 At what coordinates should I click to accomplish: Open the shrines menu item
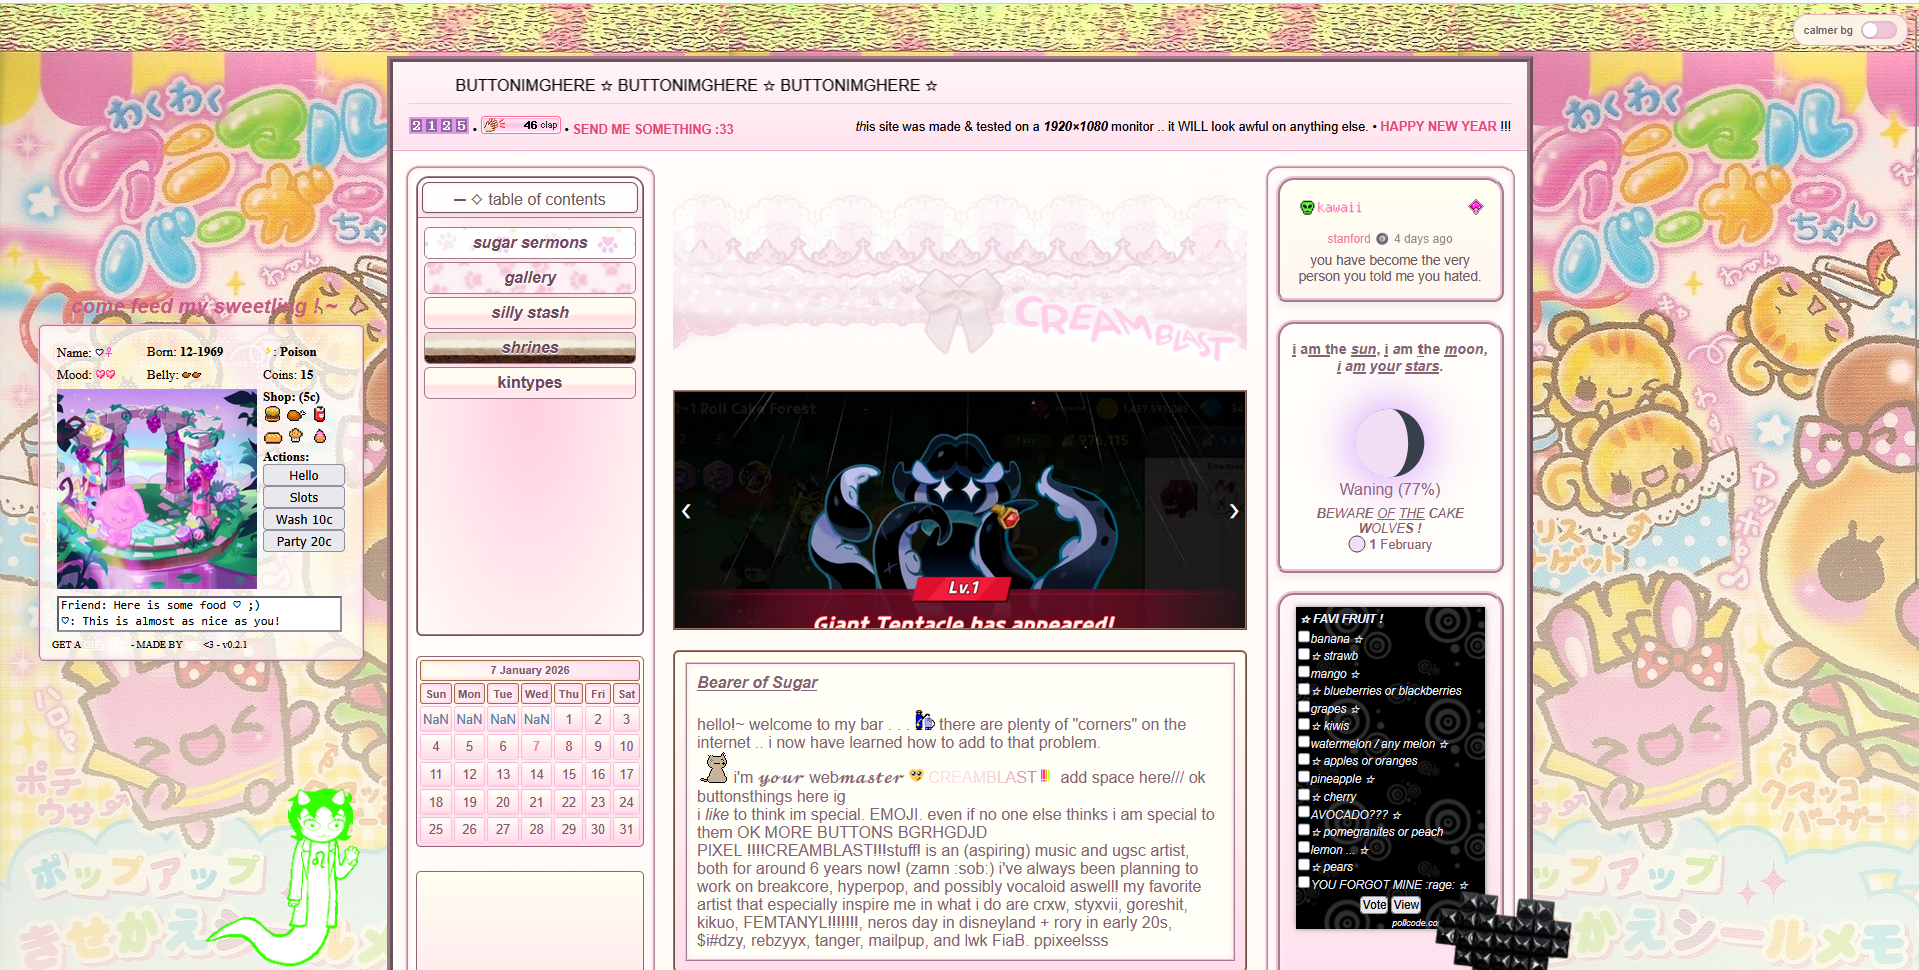[x=530, y=348]
